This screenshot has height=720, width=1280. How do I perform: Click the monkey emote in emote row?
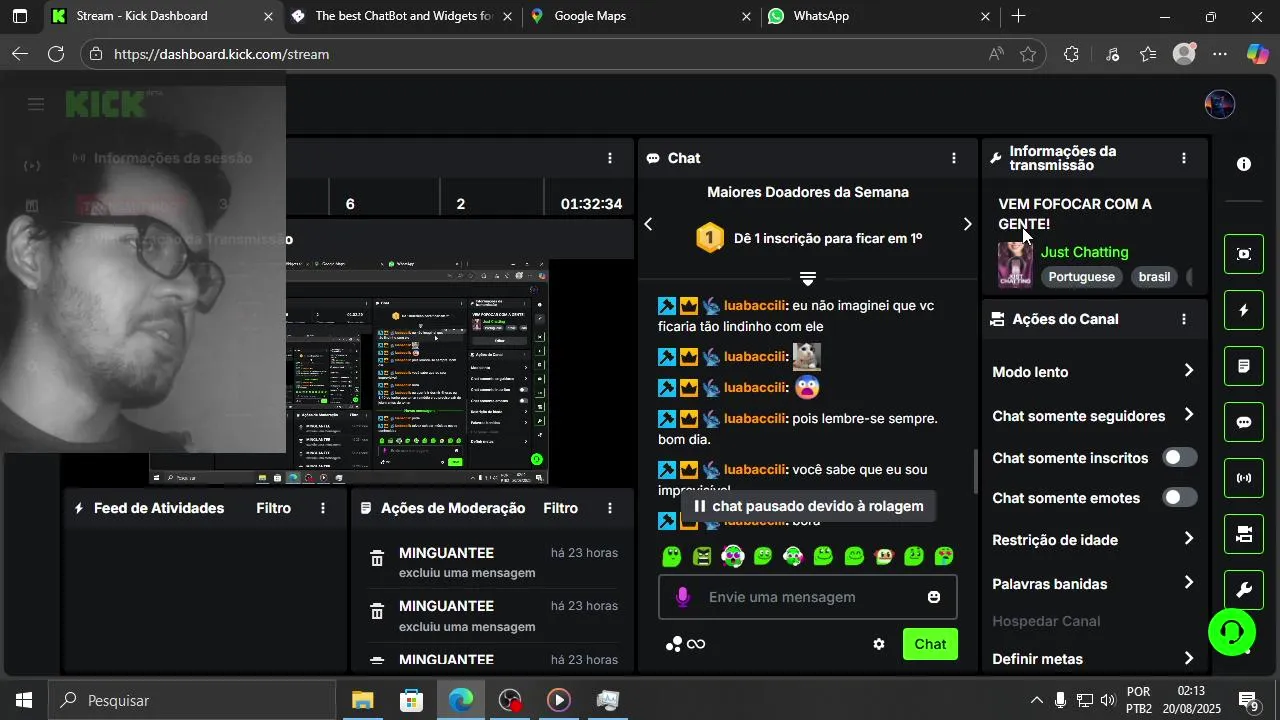[x=884, y=556]
